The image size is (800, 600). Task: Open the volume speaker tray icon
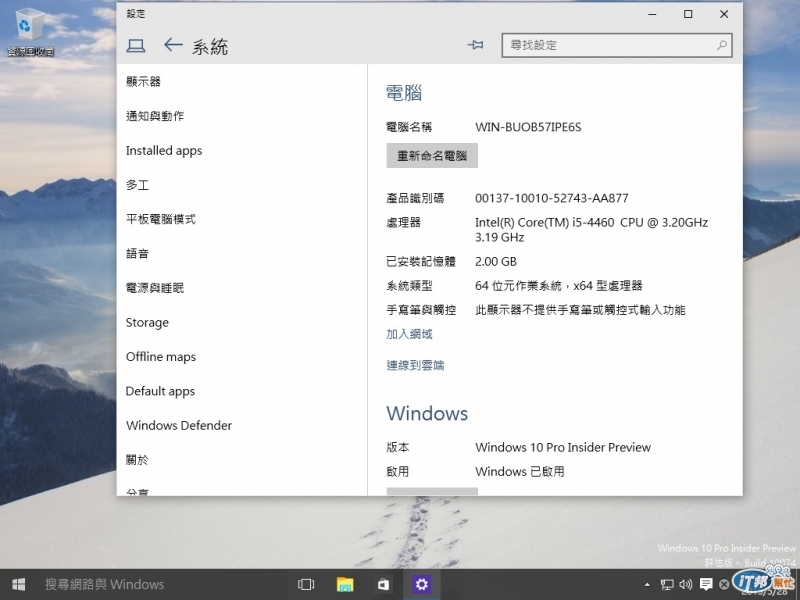click(686, 585)
